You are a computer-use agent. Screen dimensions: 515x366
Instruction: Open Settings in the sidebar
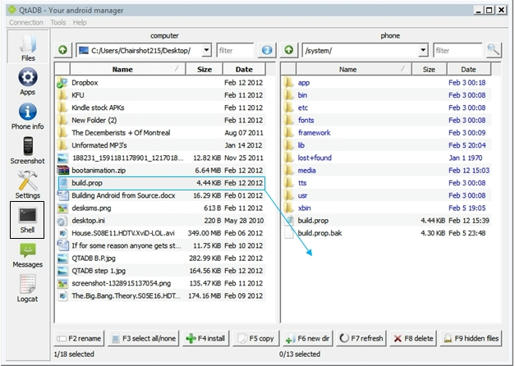pyautogui.click(x=28, y=185)
